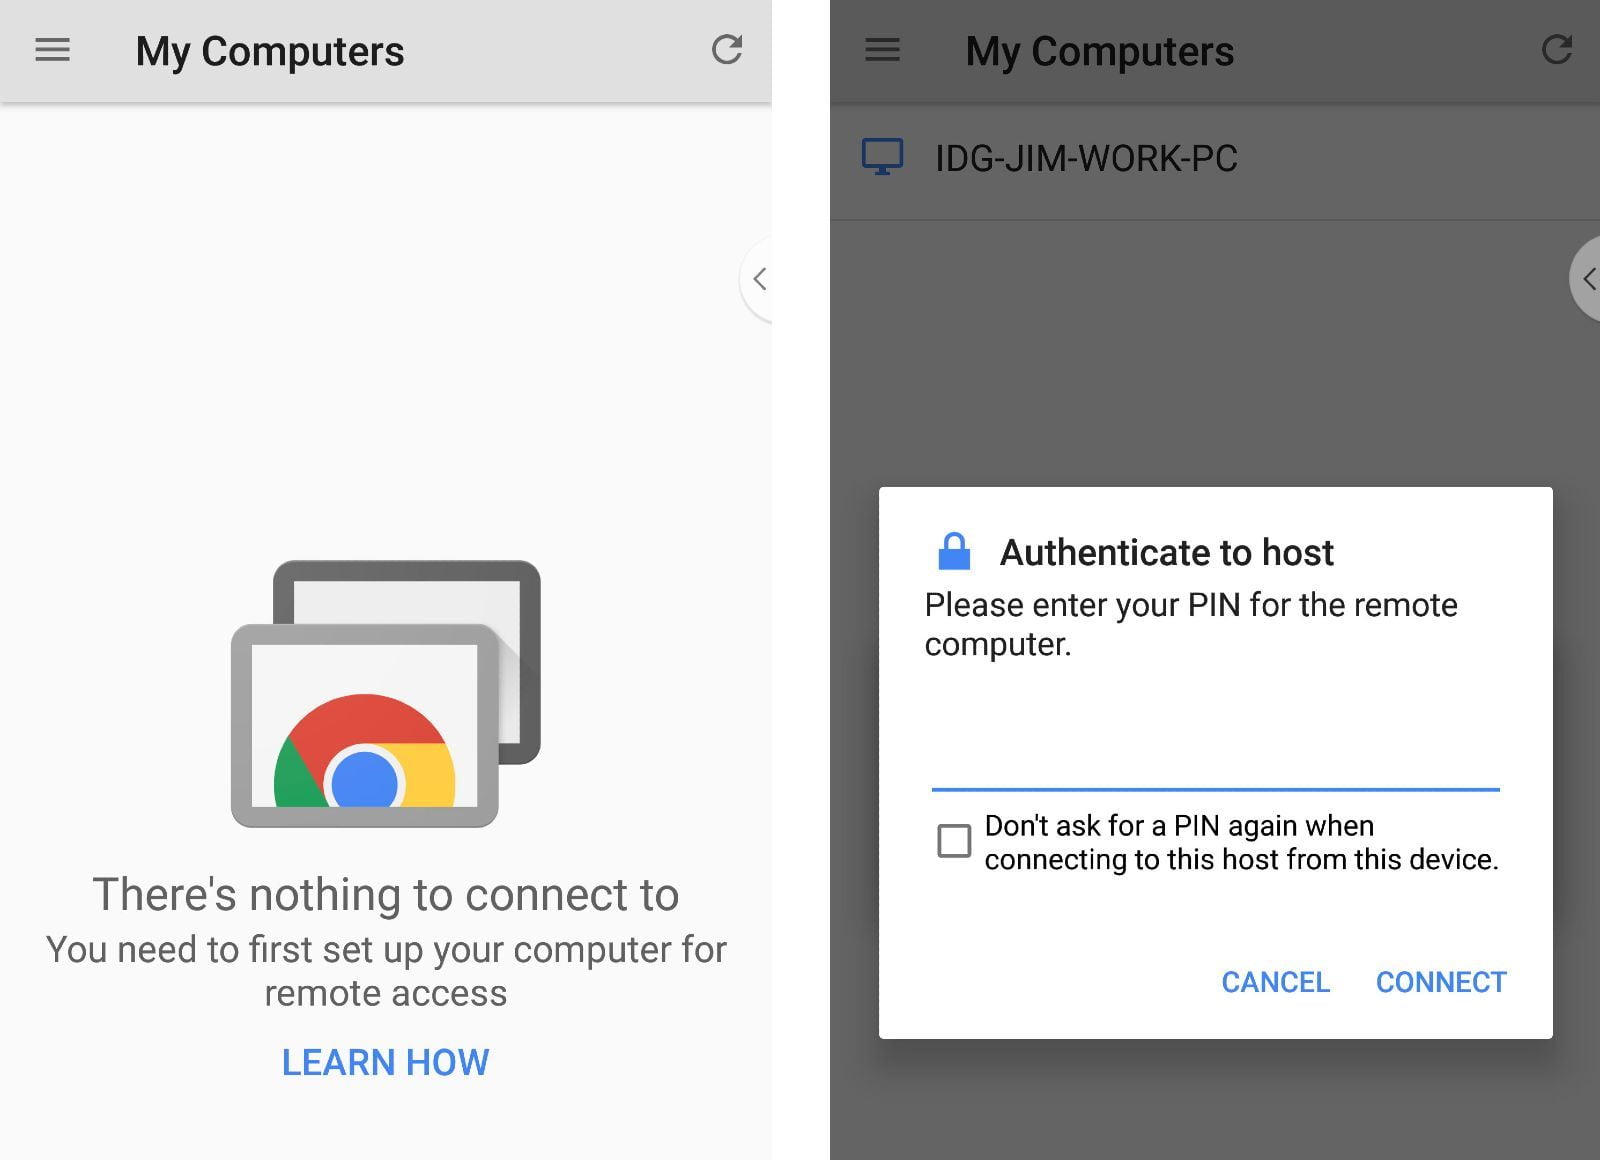Image resolution: width=1600 pixels, height=1160 pixels.
Task: Refresh computer list on left screen
Action: pyautogui.click(x=727, y=49)
